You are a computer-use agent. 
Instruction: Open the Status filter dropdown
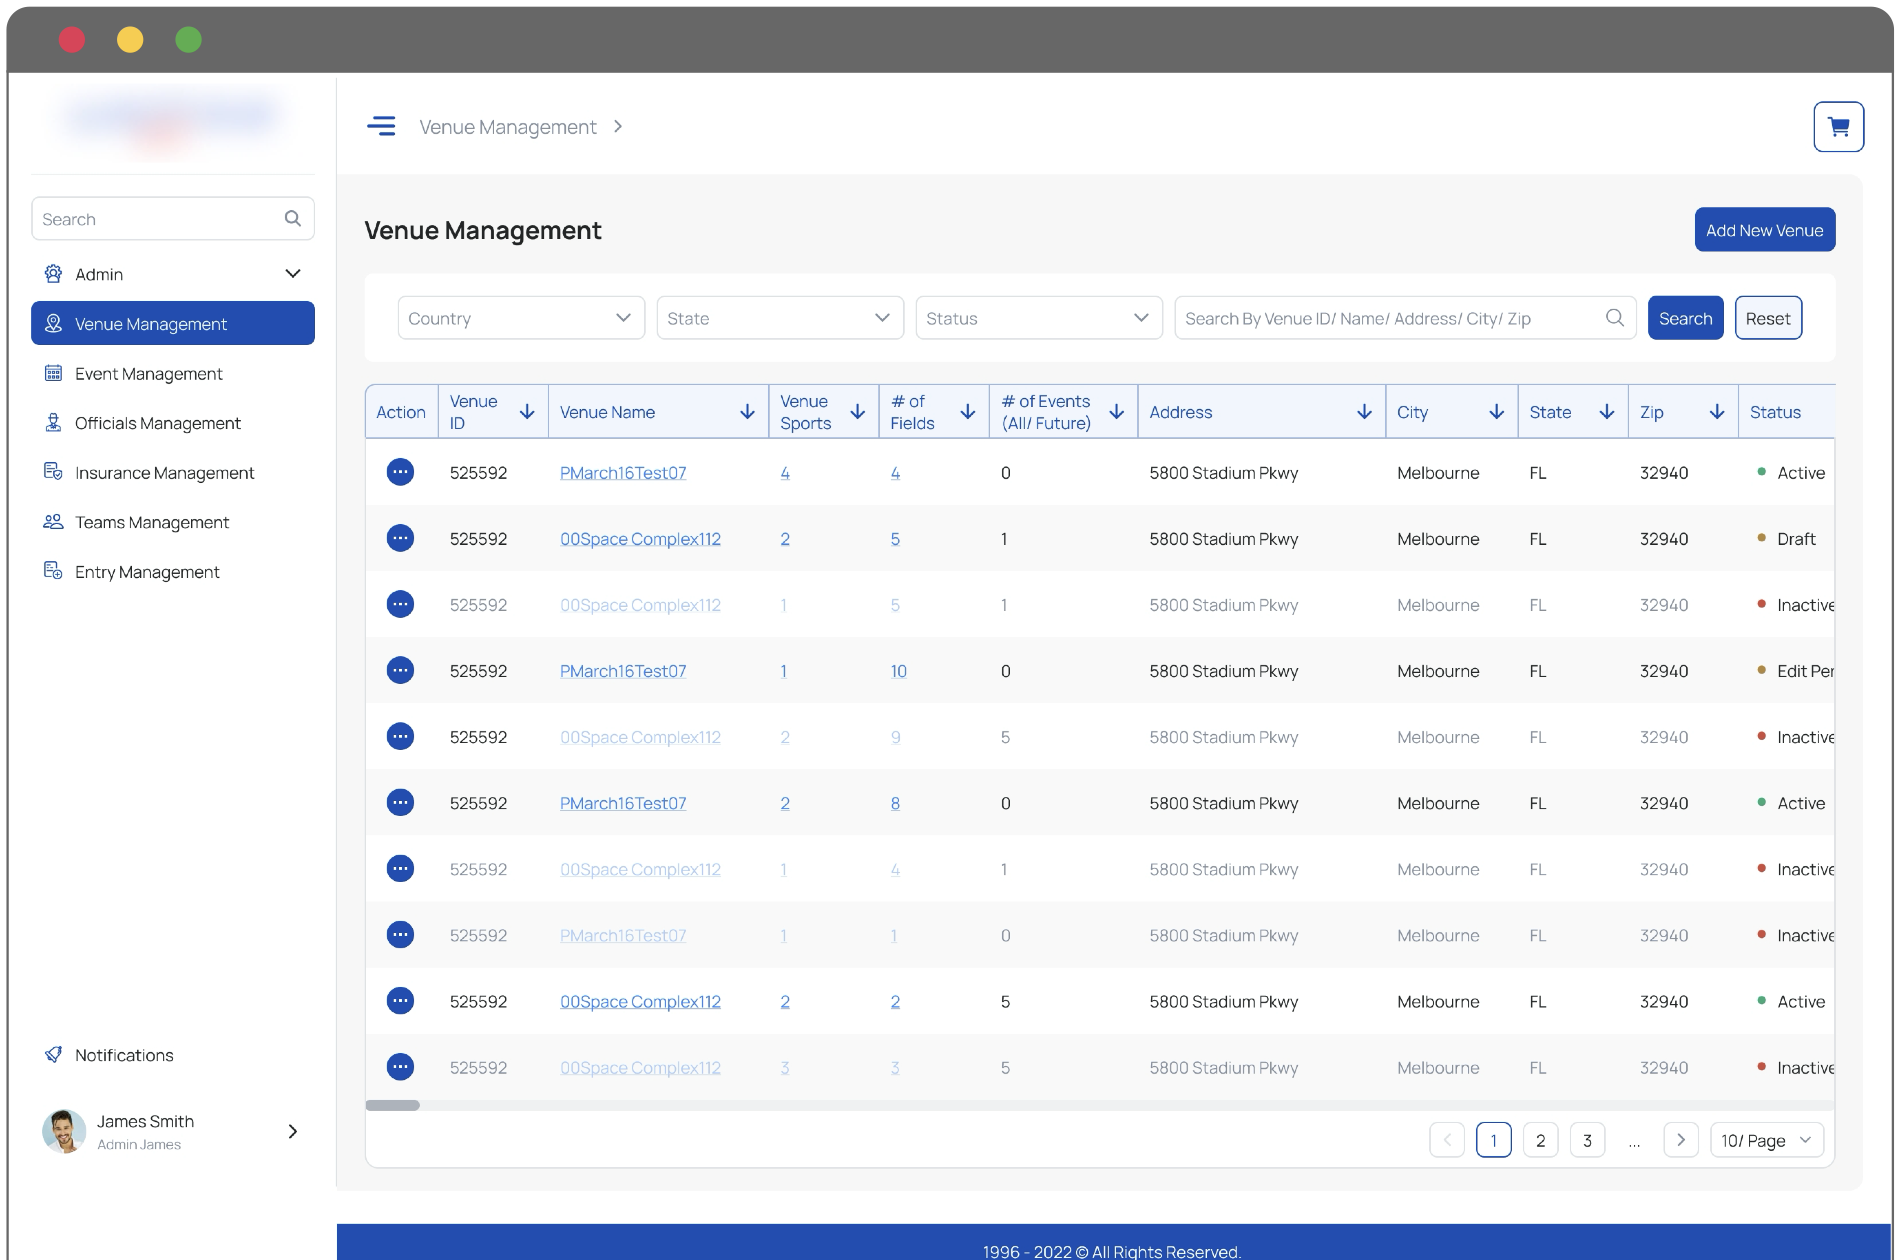point(1039,318)
